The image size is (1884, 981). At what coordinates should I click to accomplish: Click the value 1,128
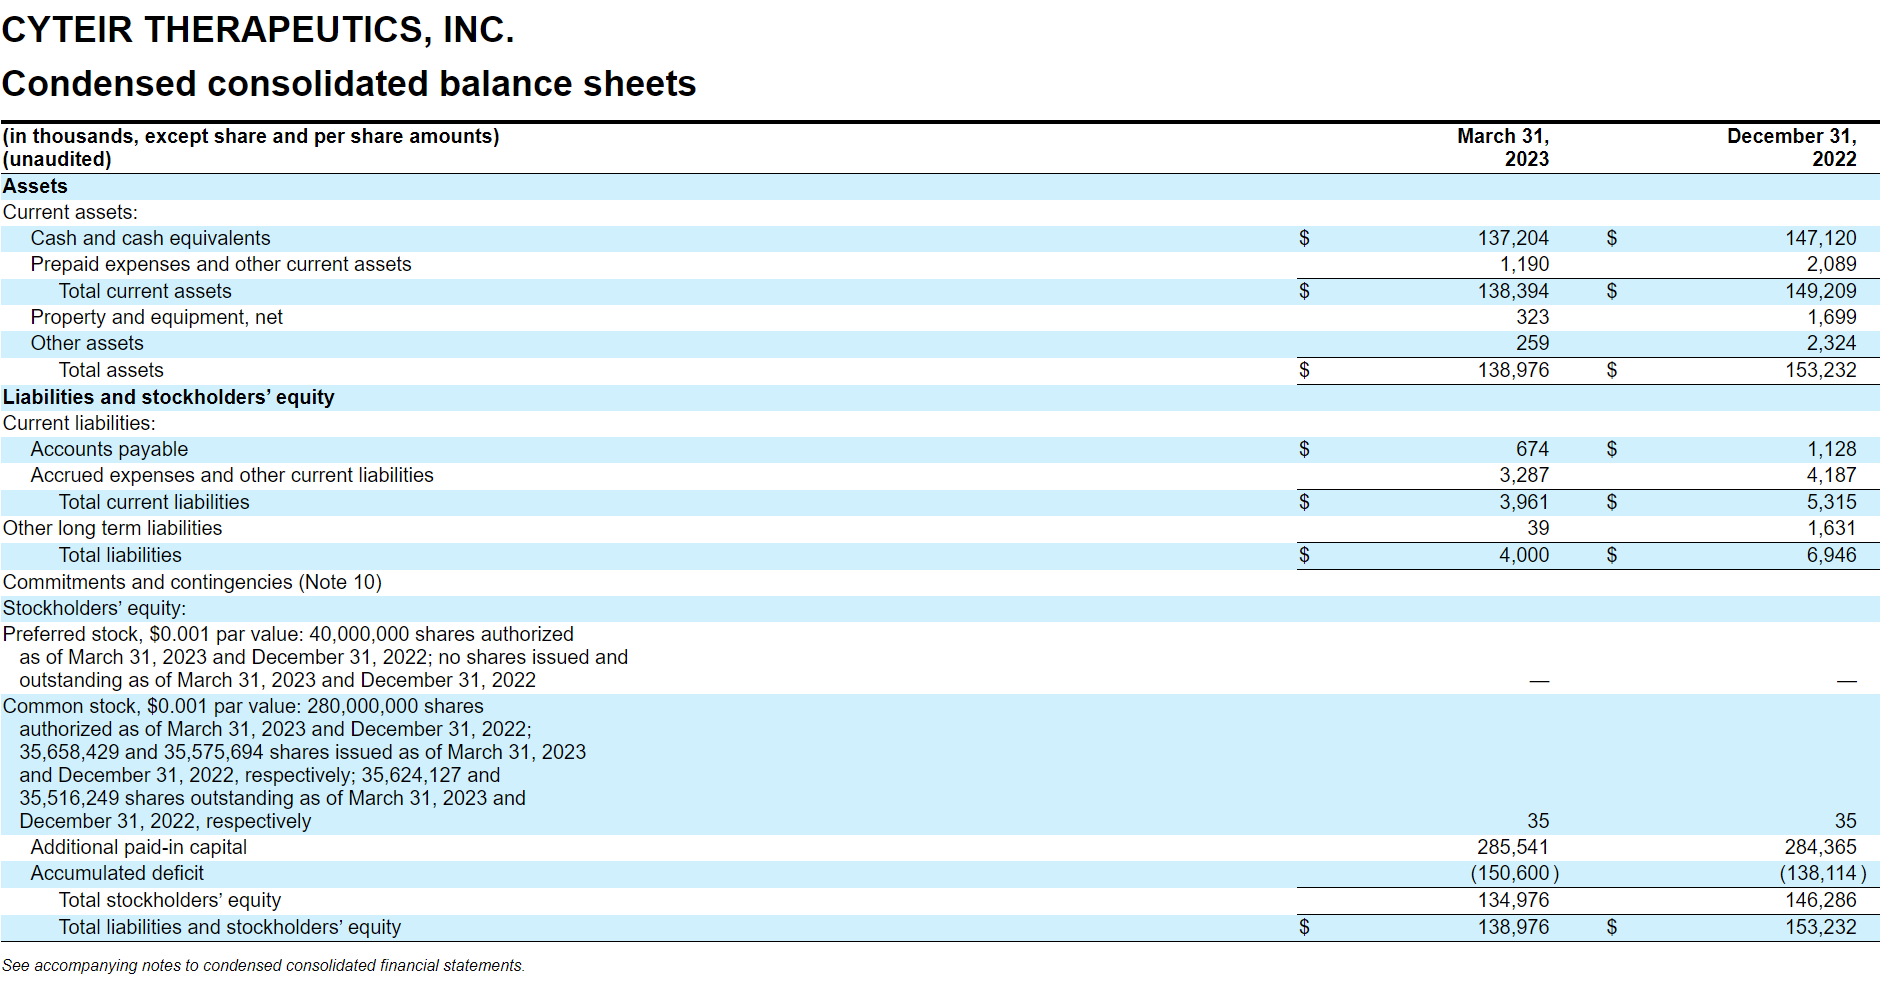tap(1831, 449)
